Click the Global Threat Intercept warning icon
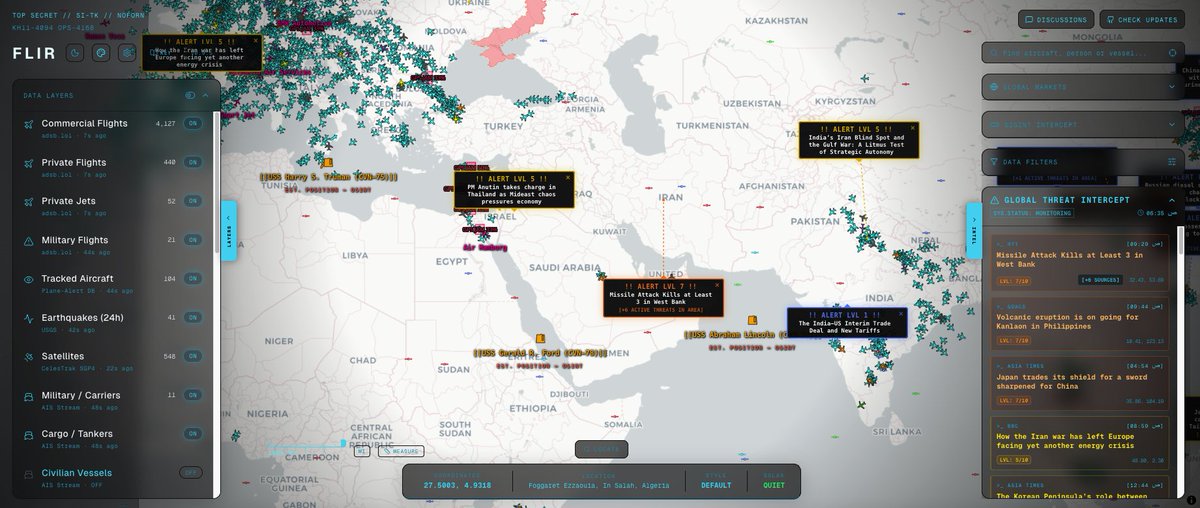The width and height of the screenshot is (1200, 508). [995, 200]
